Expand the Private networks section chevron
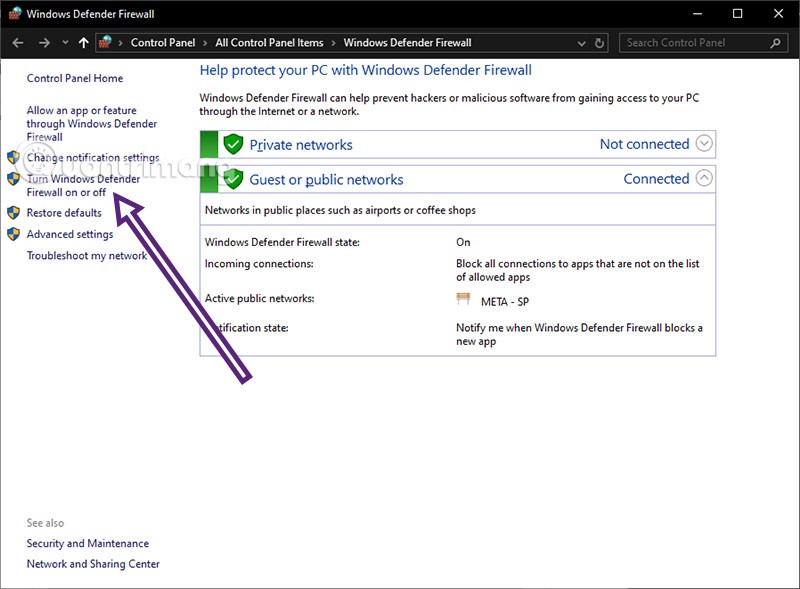Image resolution: width=800 pixels, height=589 pixels. tap(704, 144)
